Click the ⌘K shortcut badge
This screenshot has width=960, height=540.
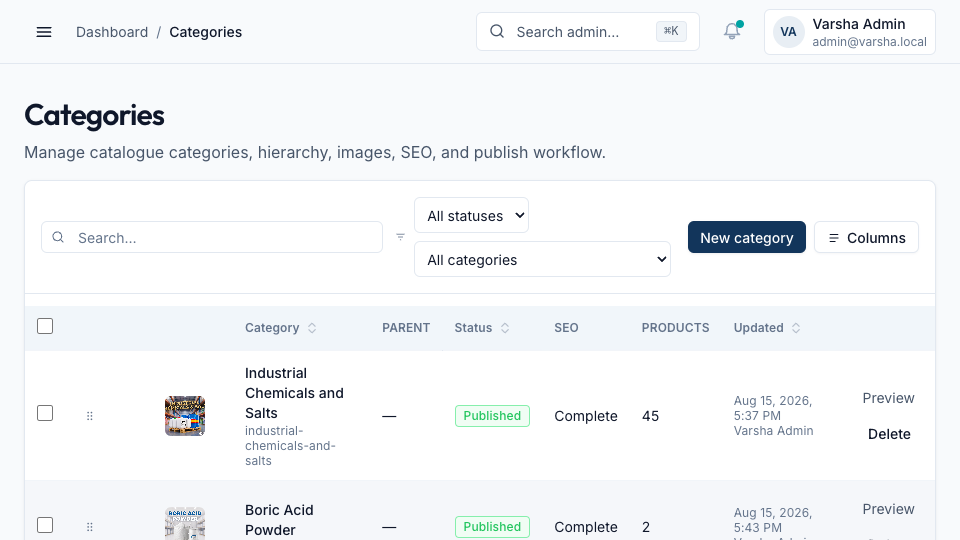click(x=671, y=31)
